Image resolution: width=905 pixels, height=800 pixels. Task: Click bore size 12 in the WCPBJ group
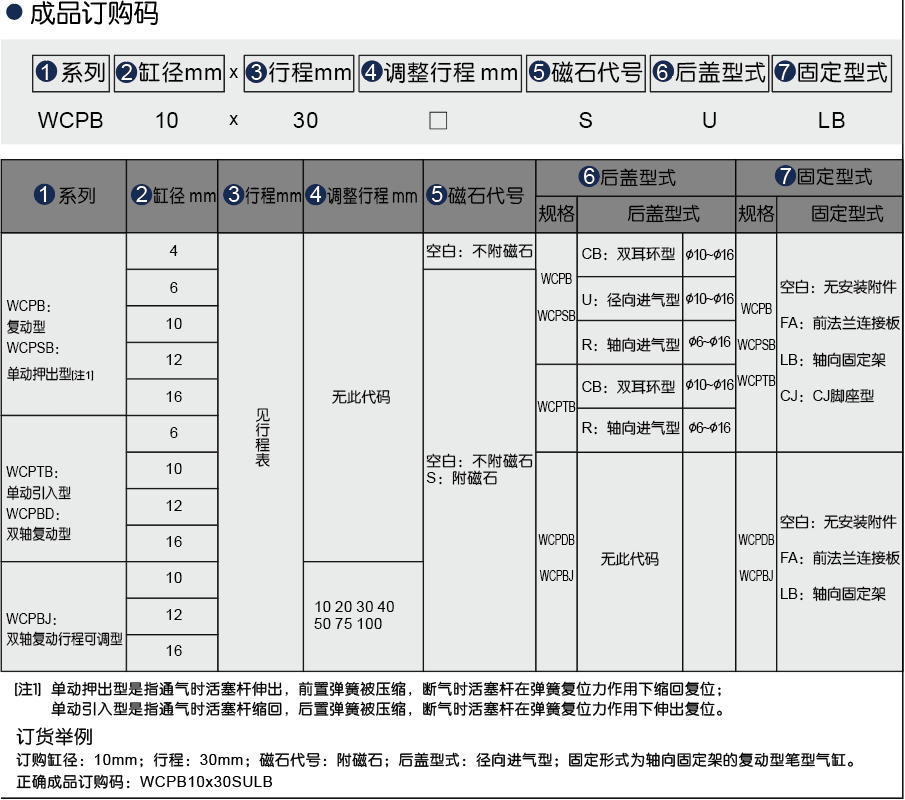click(x=173, y=615)
